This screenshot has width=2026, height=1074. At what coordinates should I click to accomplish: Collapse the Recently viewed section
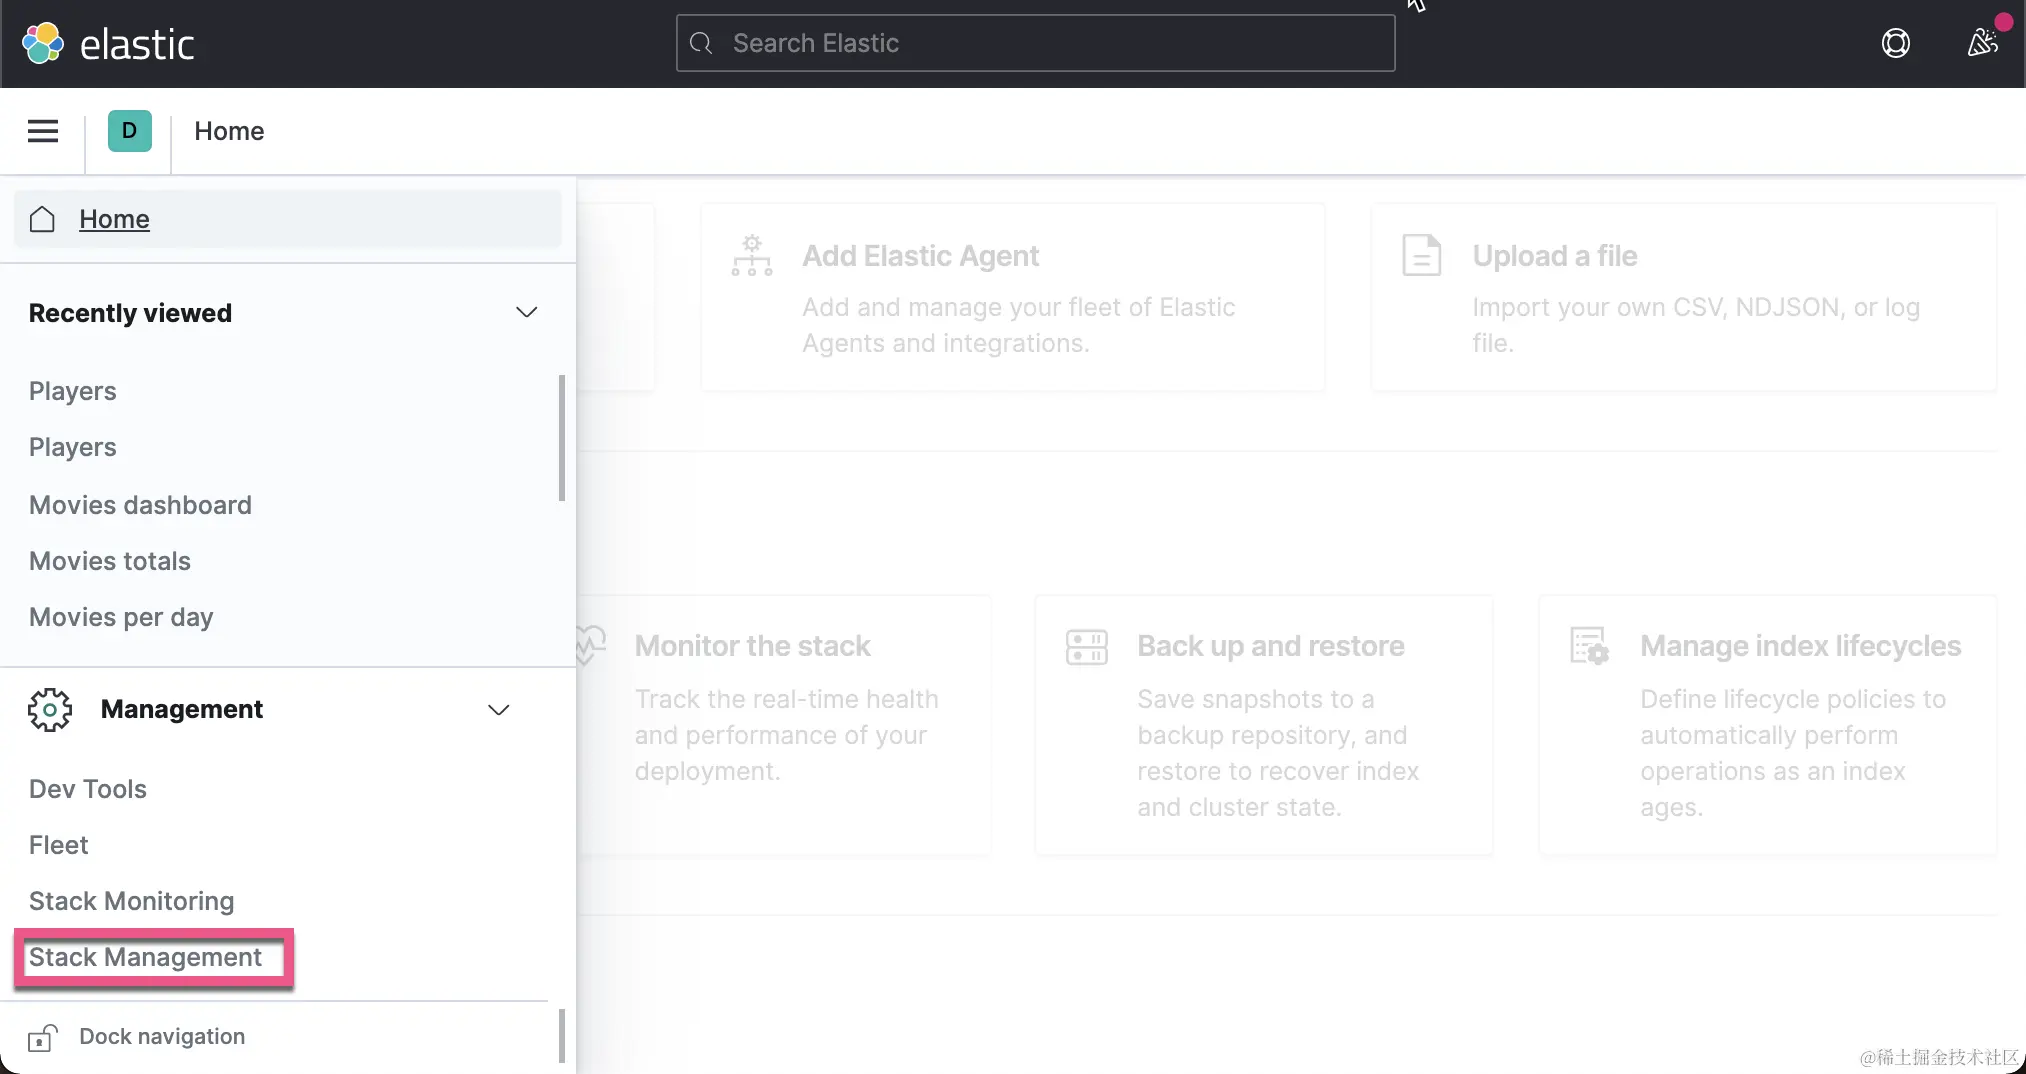point(526,312)
